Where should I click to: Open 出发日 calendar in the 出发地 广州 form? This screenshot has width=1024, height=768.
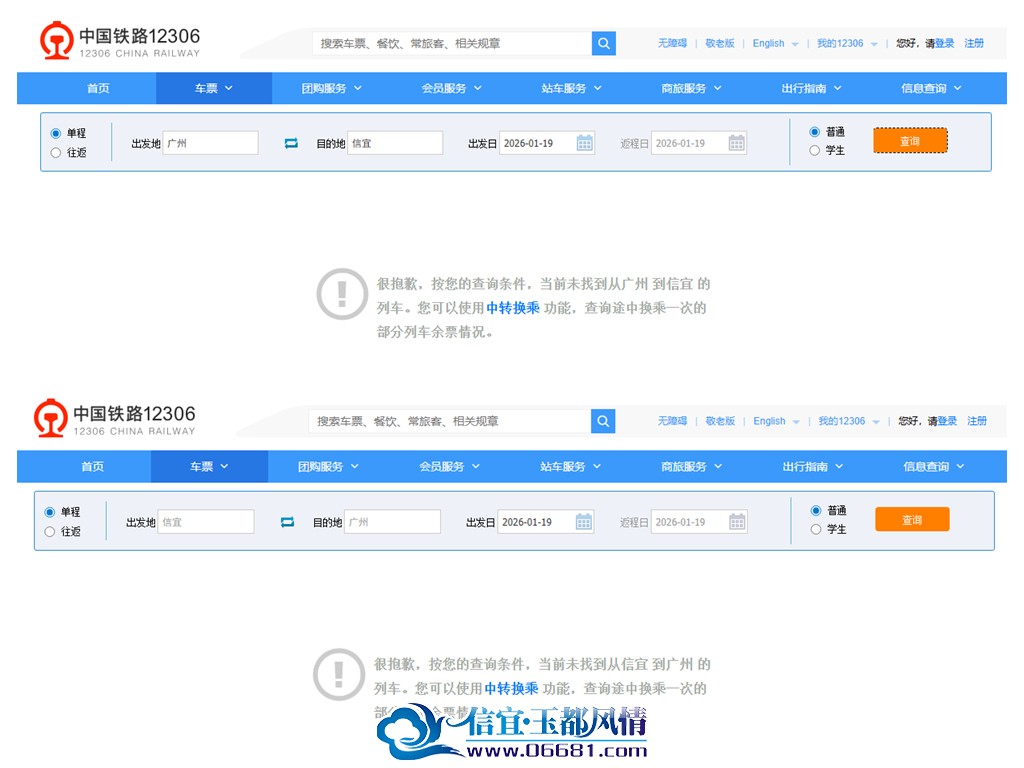click(x=584, y=143)
